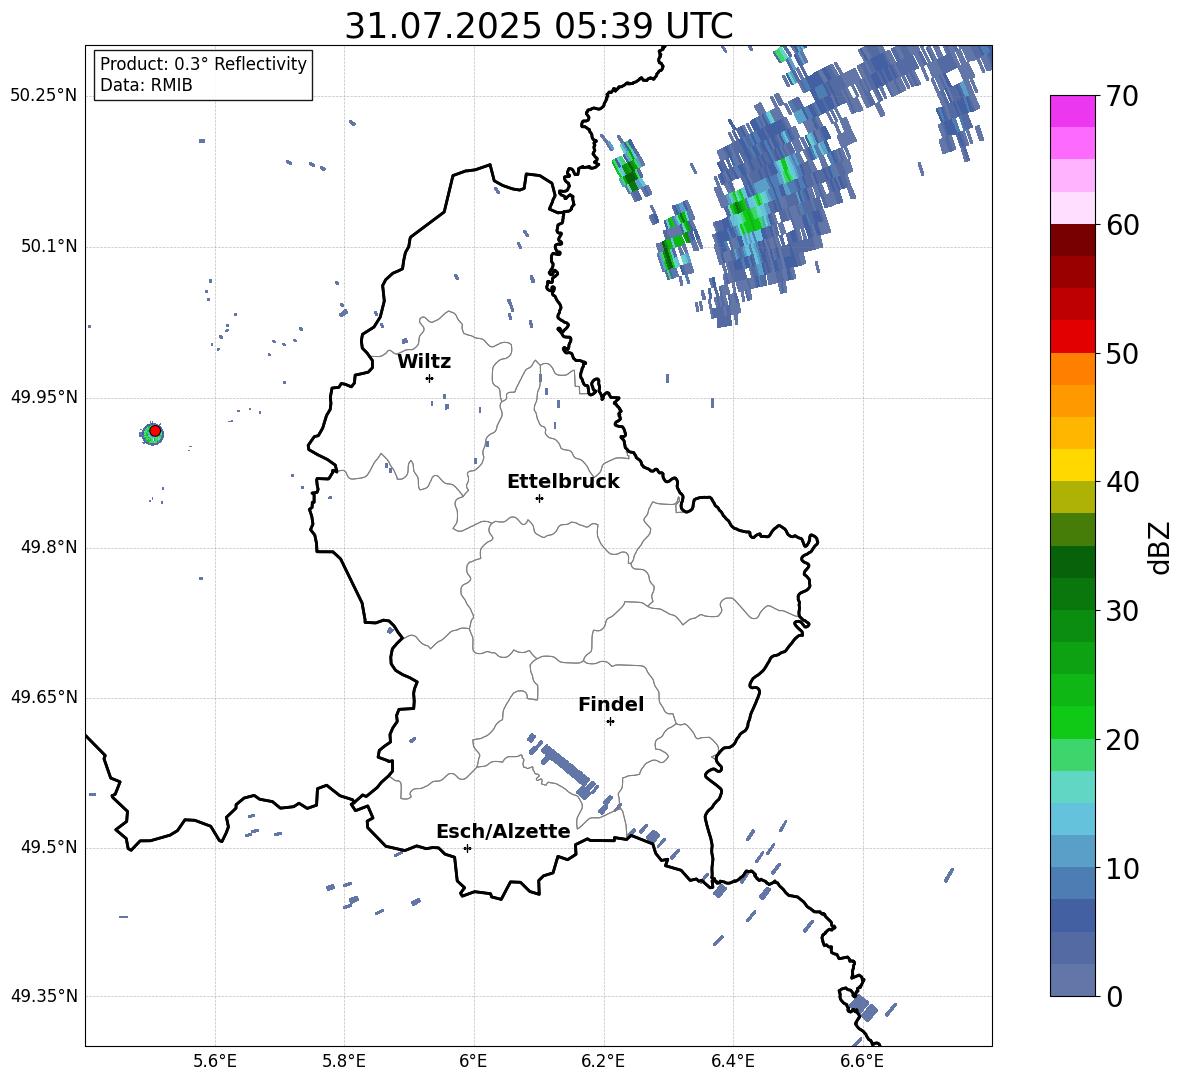Screen dimensions: 1184x1081
Task: Click the 6.6°E longitude label
Action: tap(862, 1061)
